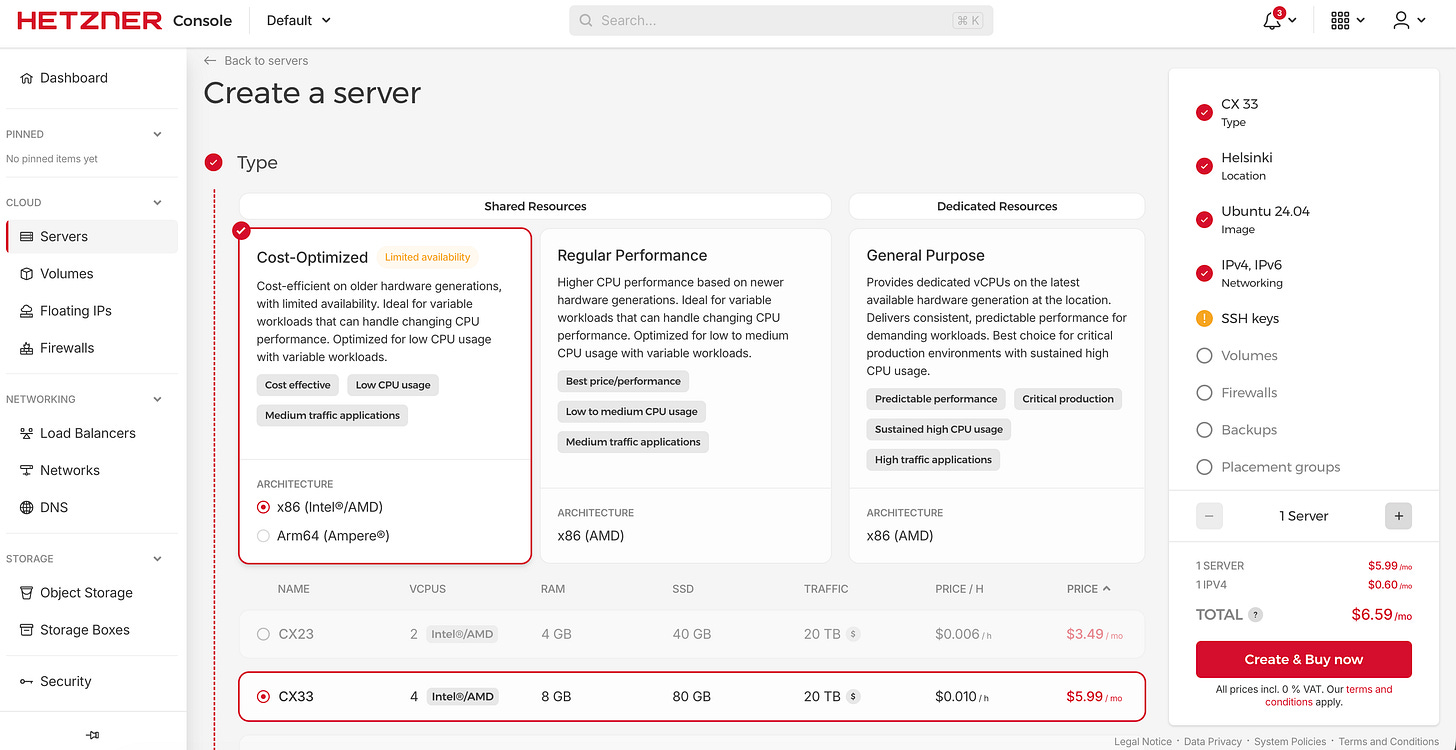Click the TOTAL help question-mark icon
Screen dimensions: 1456x750
[1256, 615]
